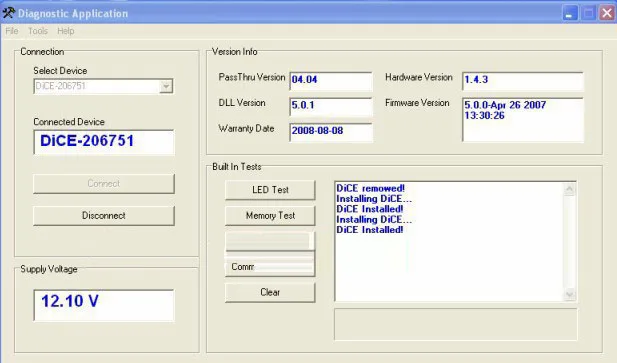Click the log scrollbar up arrow
617x363 pixels.
point(569,190)
